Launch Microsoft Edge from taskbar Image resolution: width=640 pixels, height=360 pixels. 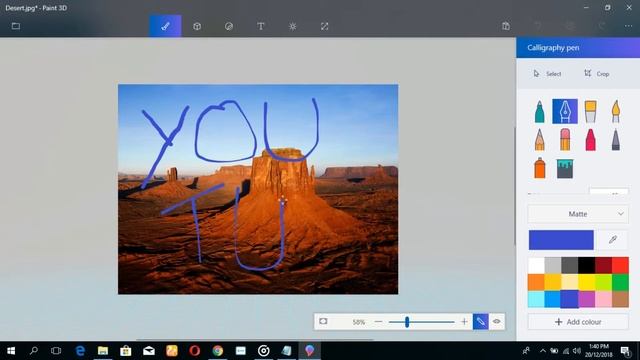click(80, 351)
